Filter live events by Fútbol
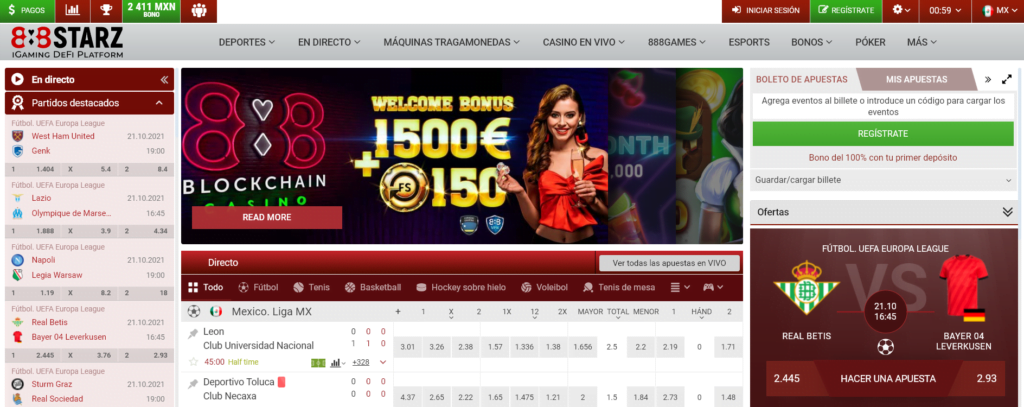 258,287
